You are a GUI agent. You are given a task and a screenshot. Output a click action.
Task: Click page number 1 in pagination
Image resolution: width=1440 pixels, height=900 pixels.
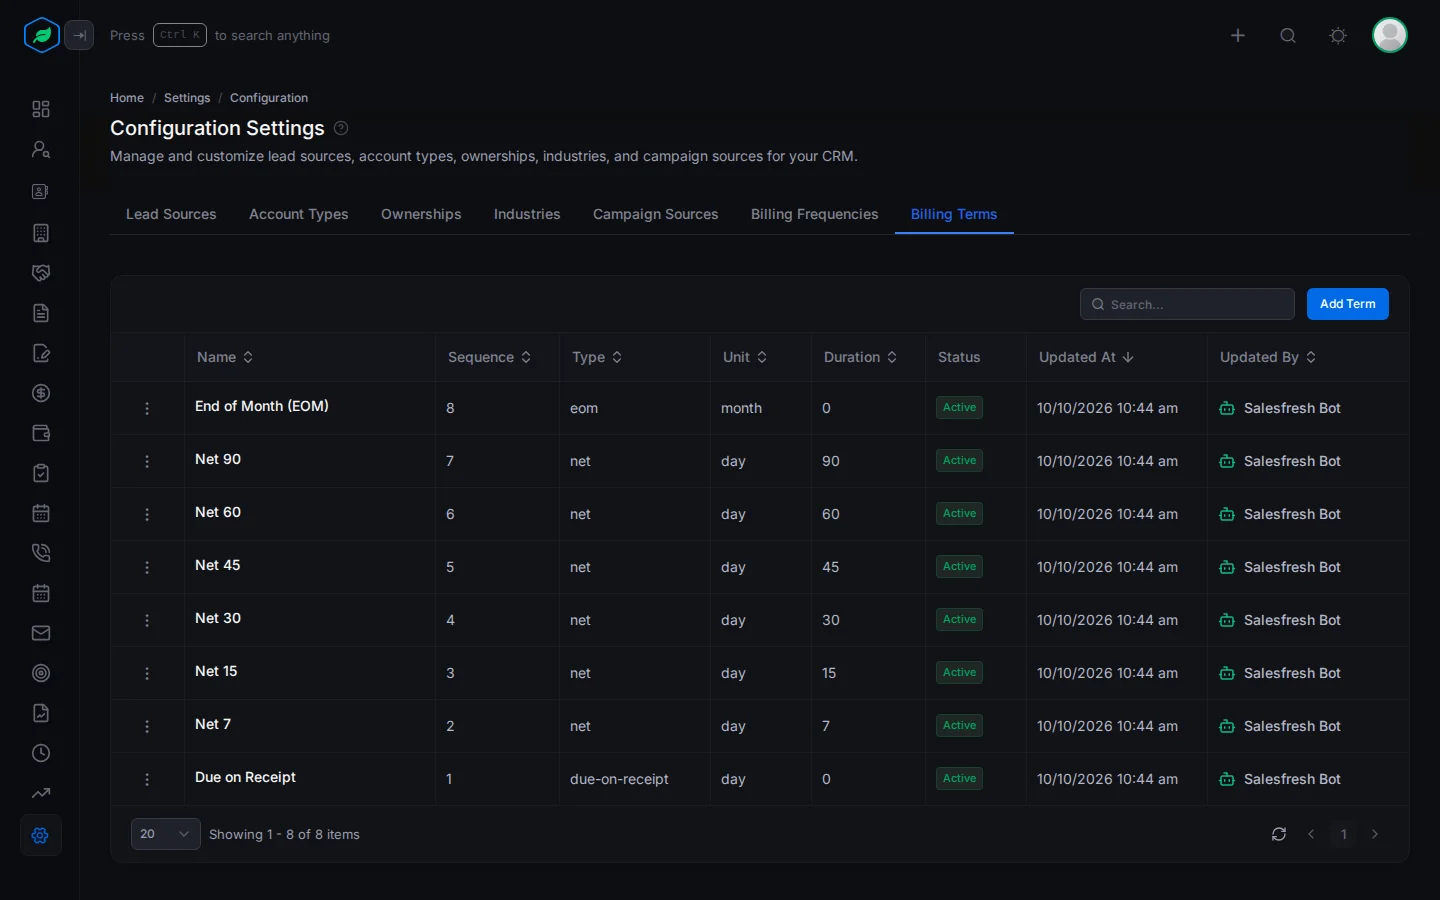point(1343,834)
